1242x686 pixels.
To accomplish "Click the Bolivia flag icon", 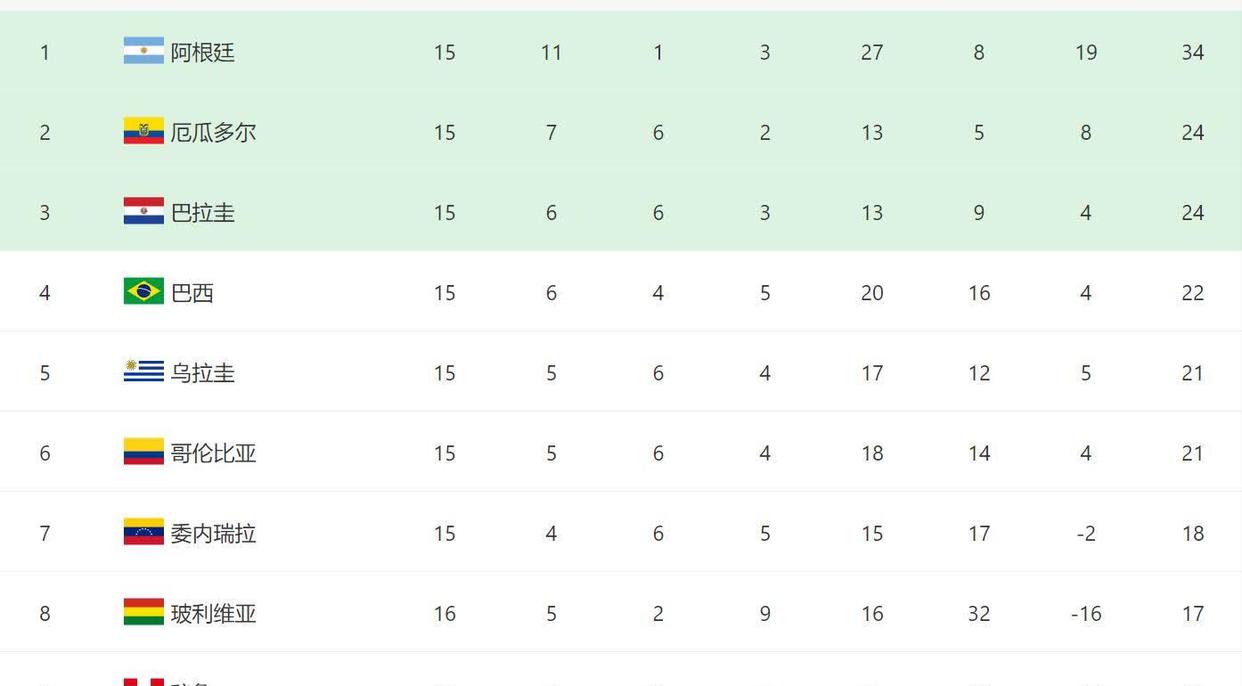I will 144,611.
